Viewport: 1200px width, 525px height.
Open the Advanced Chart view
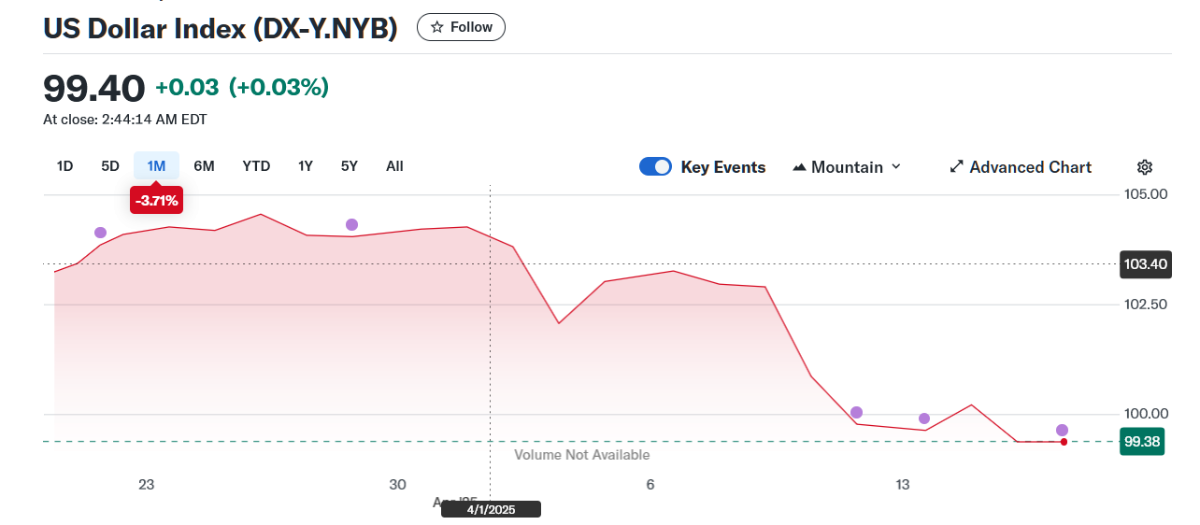(1020, 167)
